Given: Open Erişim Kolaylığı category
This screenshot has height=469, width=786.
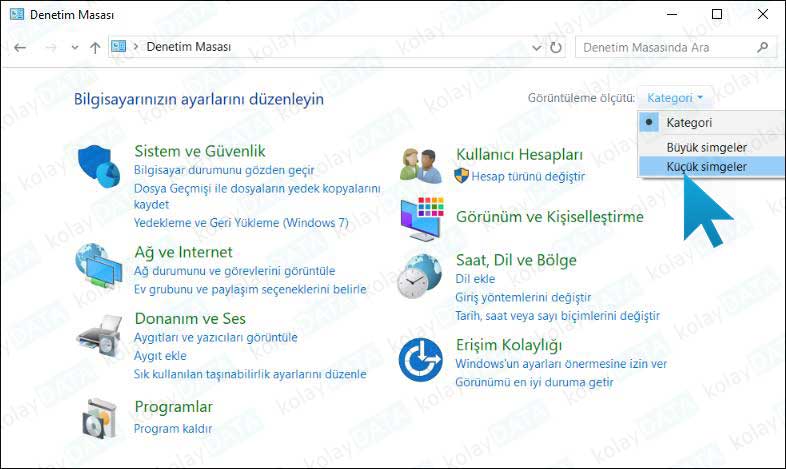Looking at the screenshot, I should tap(509, 345).
